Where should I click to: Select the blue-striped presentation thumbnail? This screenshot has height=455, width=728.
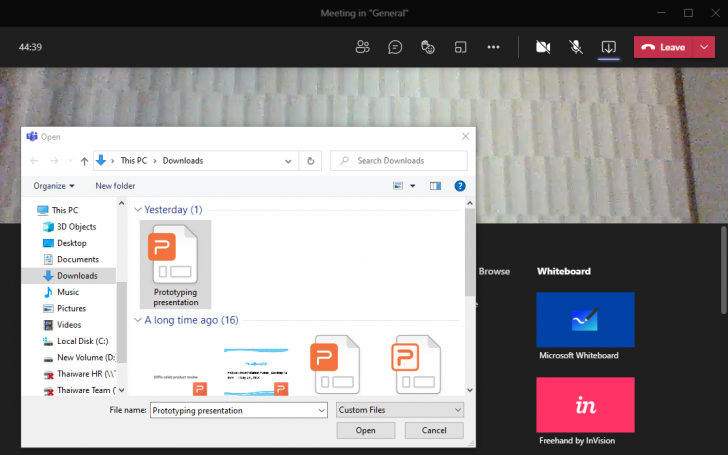pyautogui.click(x=256, y=370)
